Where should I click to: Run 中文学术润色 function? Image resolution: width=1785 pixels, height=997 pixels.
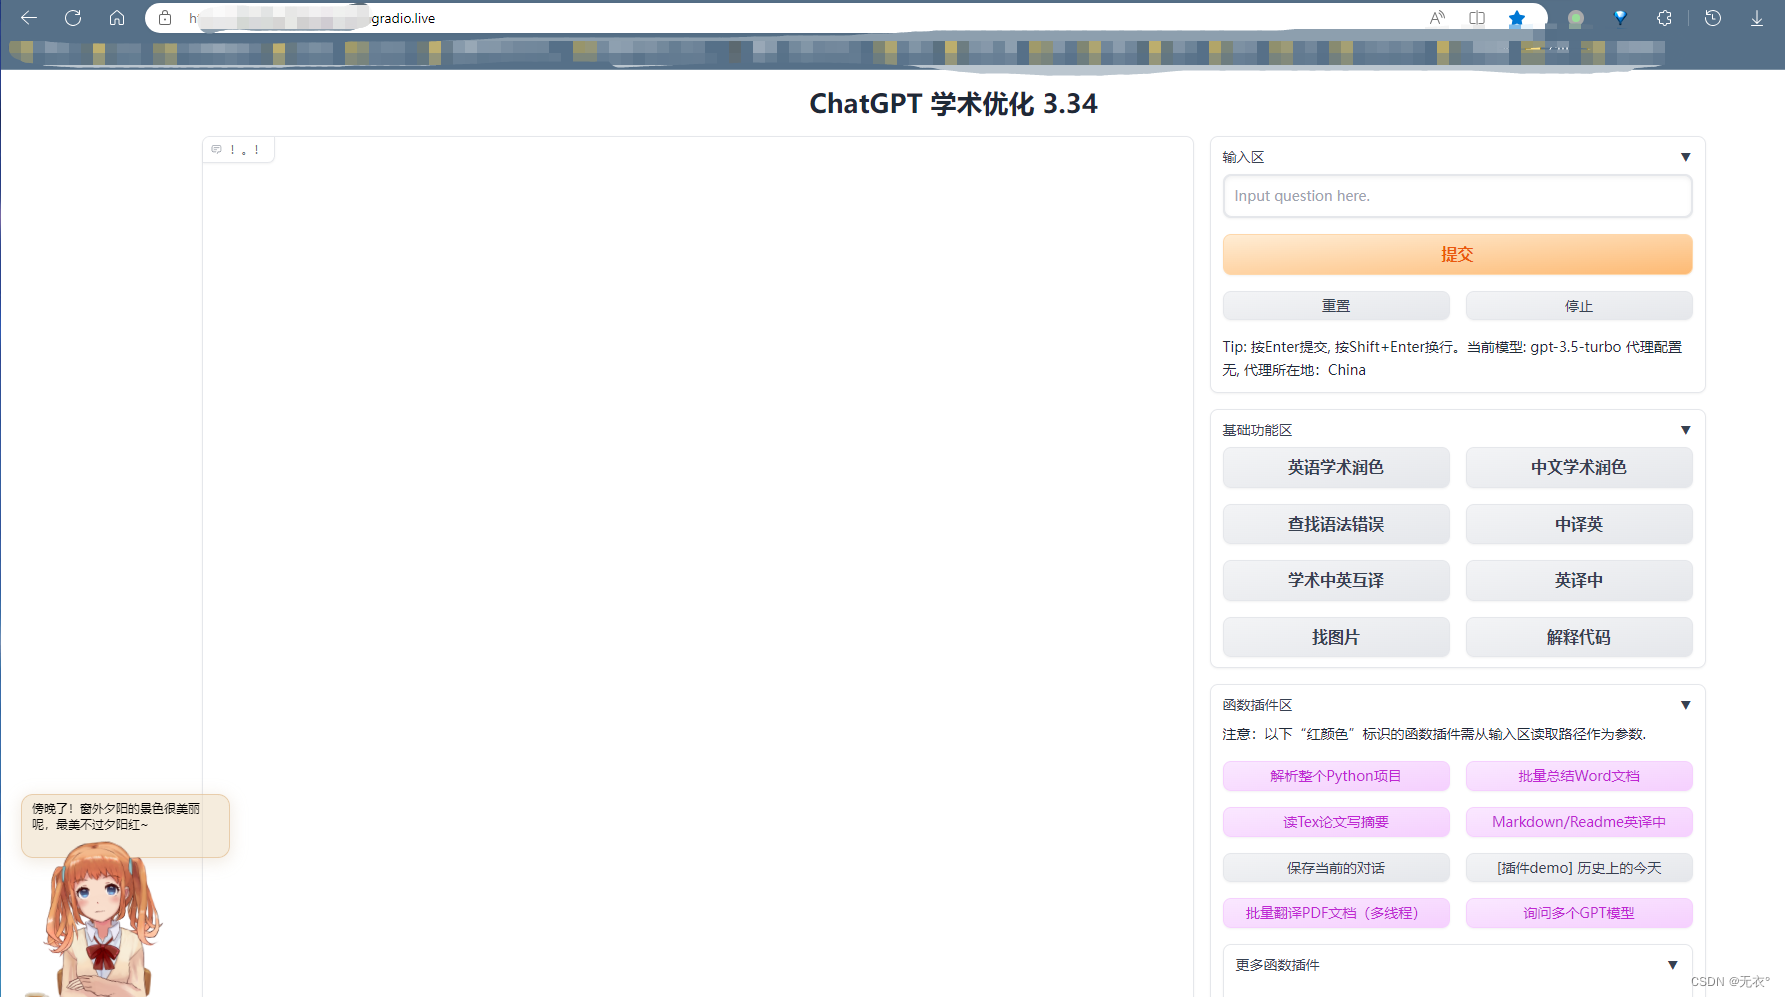tap(1579, 467)
